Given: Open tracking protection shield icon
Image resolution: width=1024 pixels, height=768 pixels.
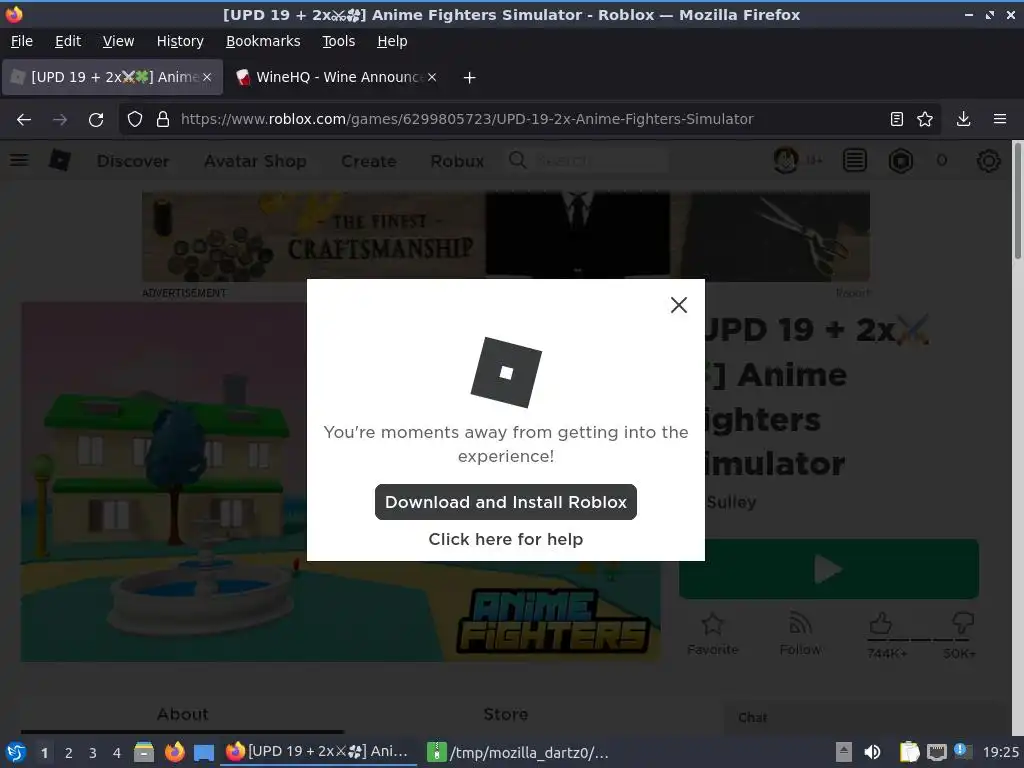Looking at the screenshot, I should click(x=135, y=120).
